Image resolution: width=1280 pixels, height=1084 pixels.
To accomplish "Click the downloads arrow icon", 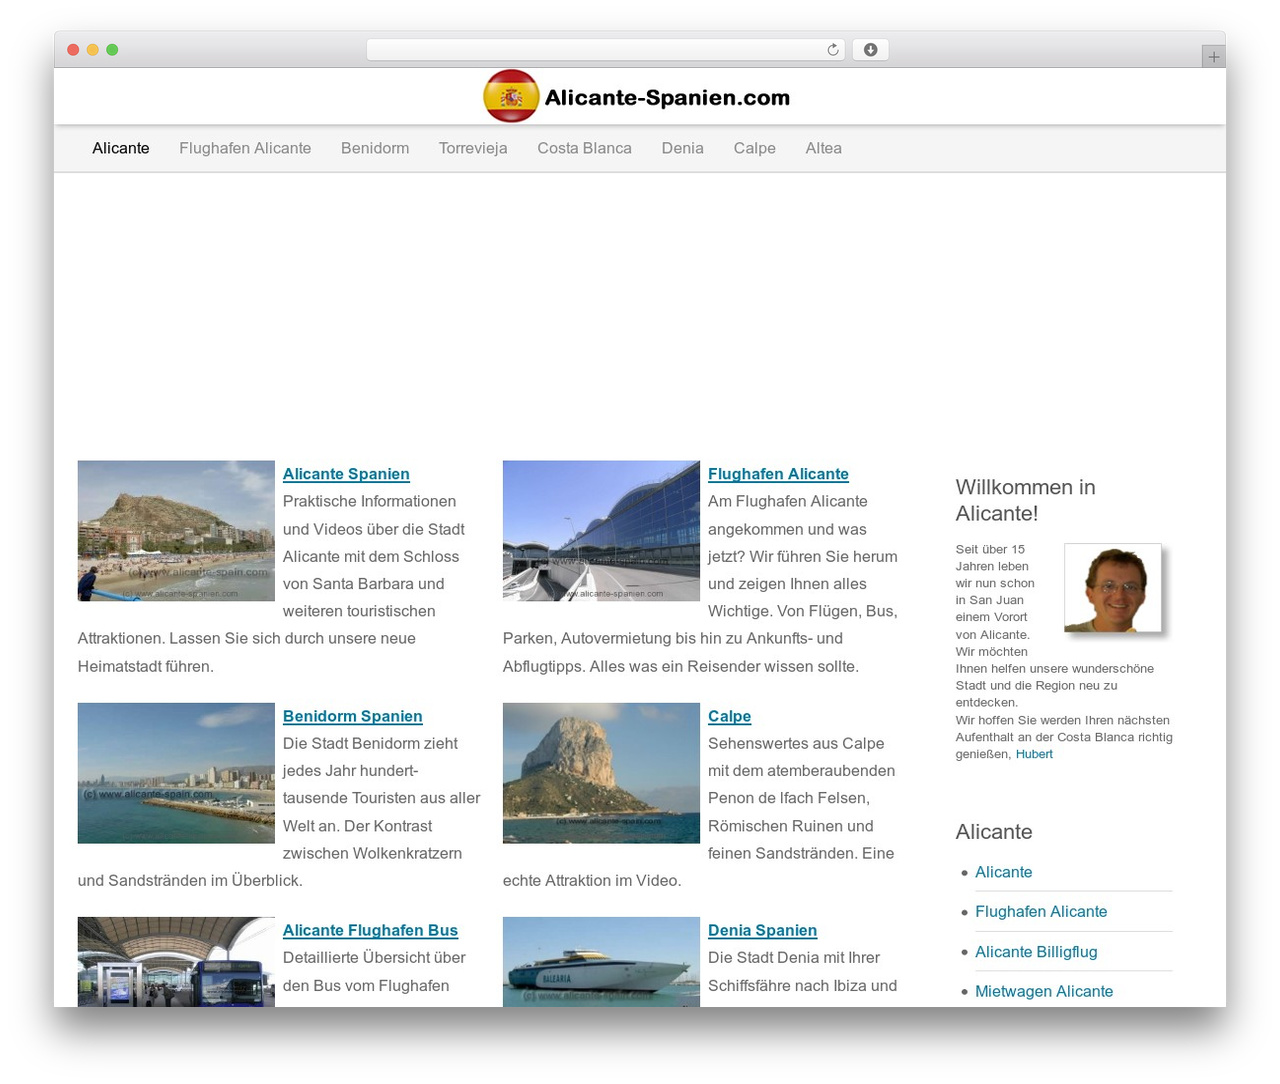I will pyautogui.click(x=870, y=50).
